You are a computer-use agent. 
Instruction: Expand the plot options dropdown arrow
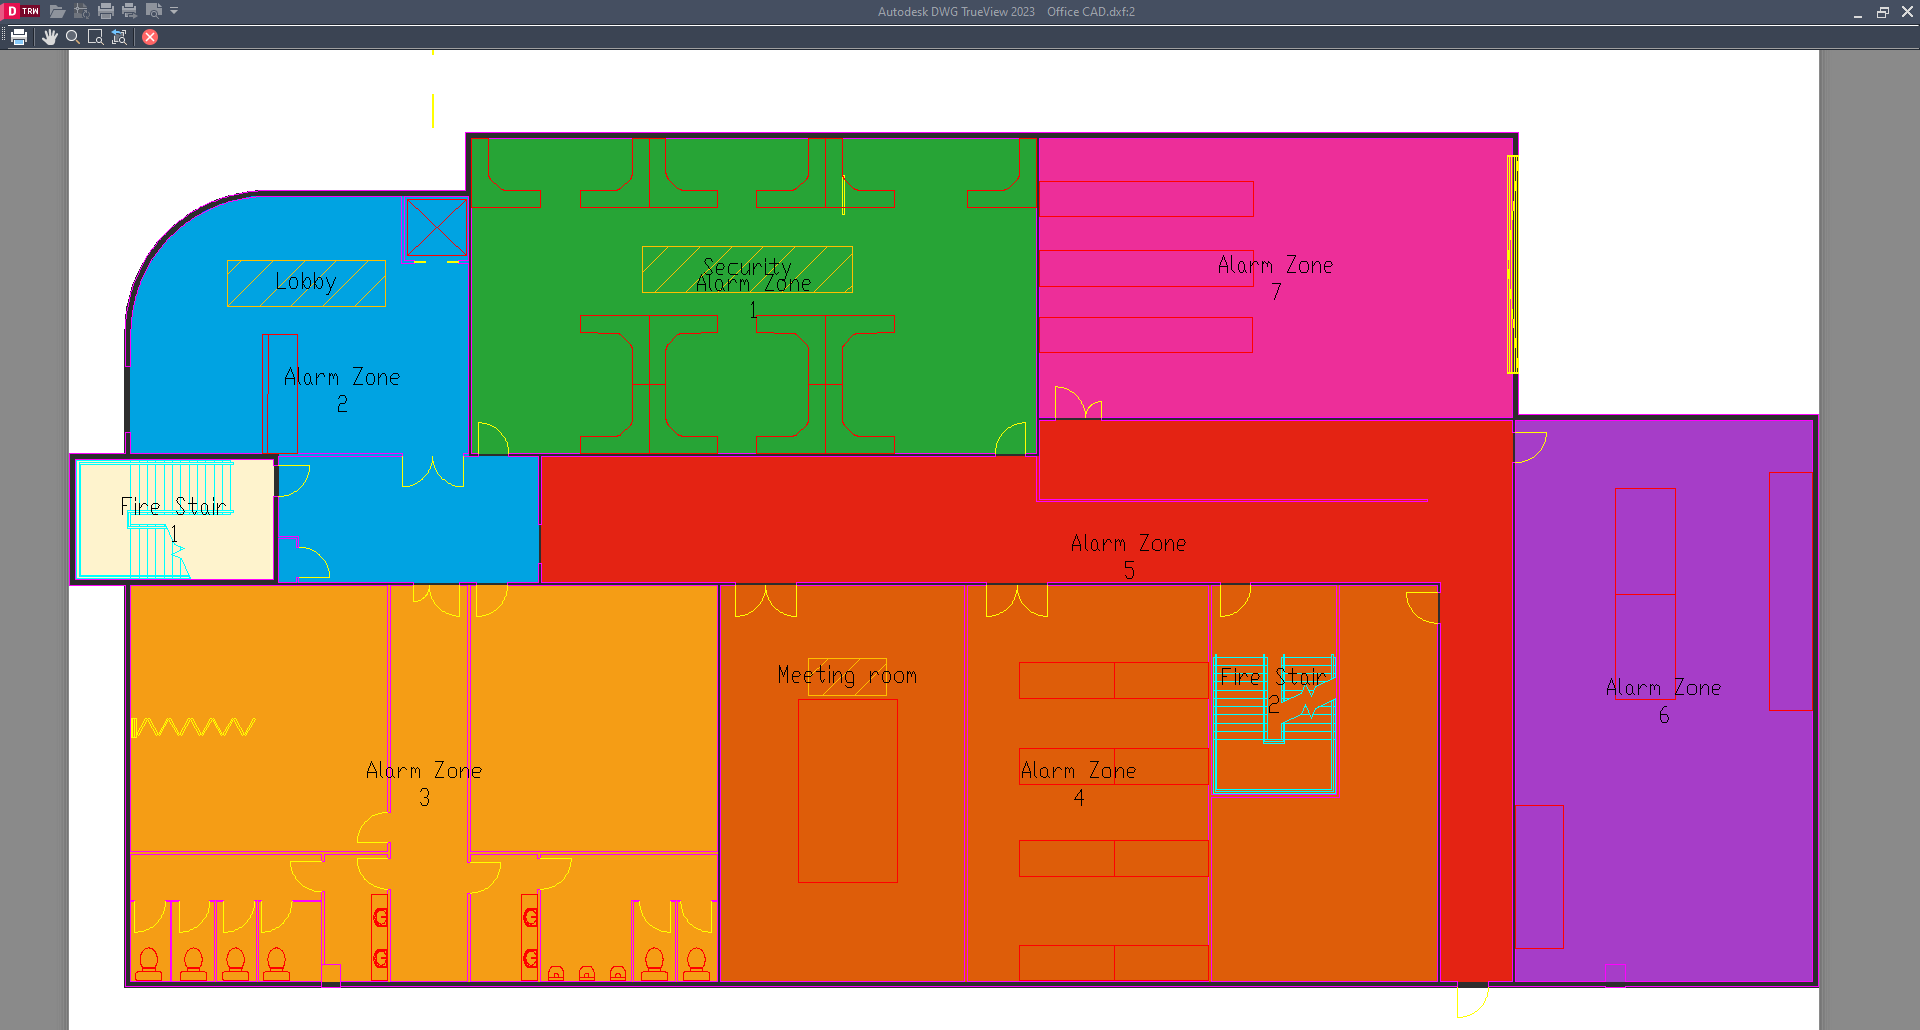(x=174, y=11)
